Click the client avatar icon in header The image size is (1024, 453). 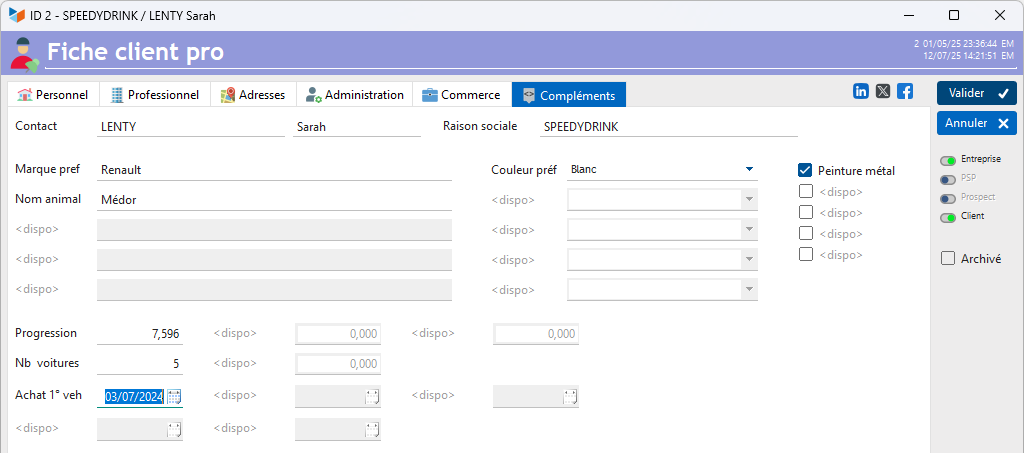[x=24, y=53]
